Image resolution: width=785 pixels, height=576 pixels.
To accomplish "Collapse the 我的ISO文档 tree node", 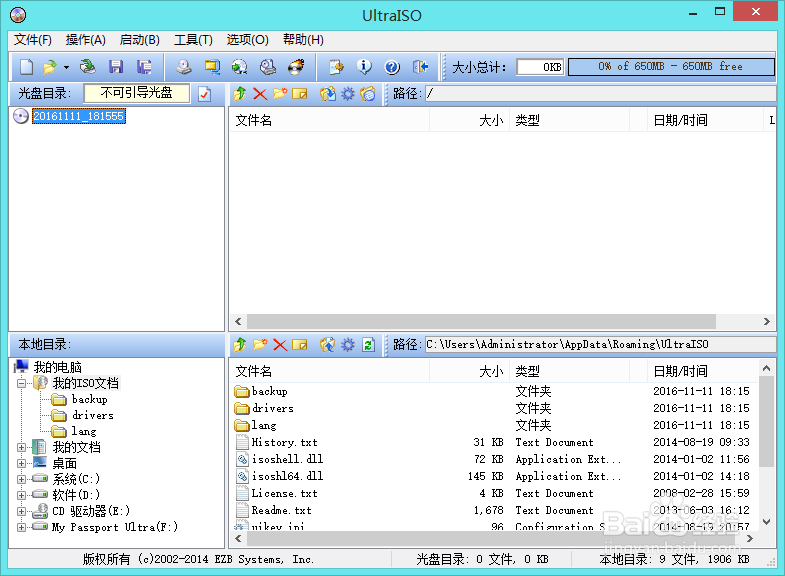I will click(x=22, y=384).
